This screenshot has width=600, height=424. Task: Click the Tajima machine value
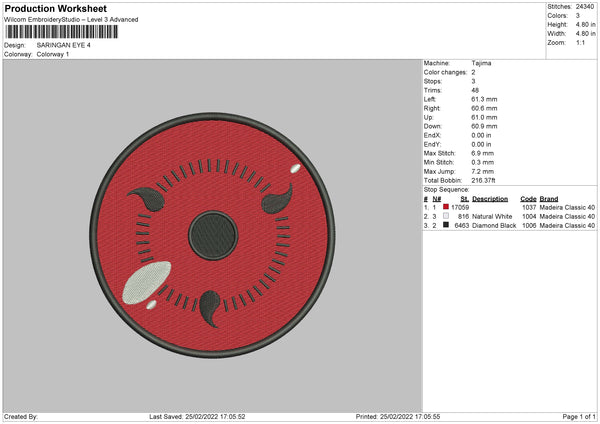481,63
